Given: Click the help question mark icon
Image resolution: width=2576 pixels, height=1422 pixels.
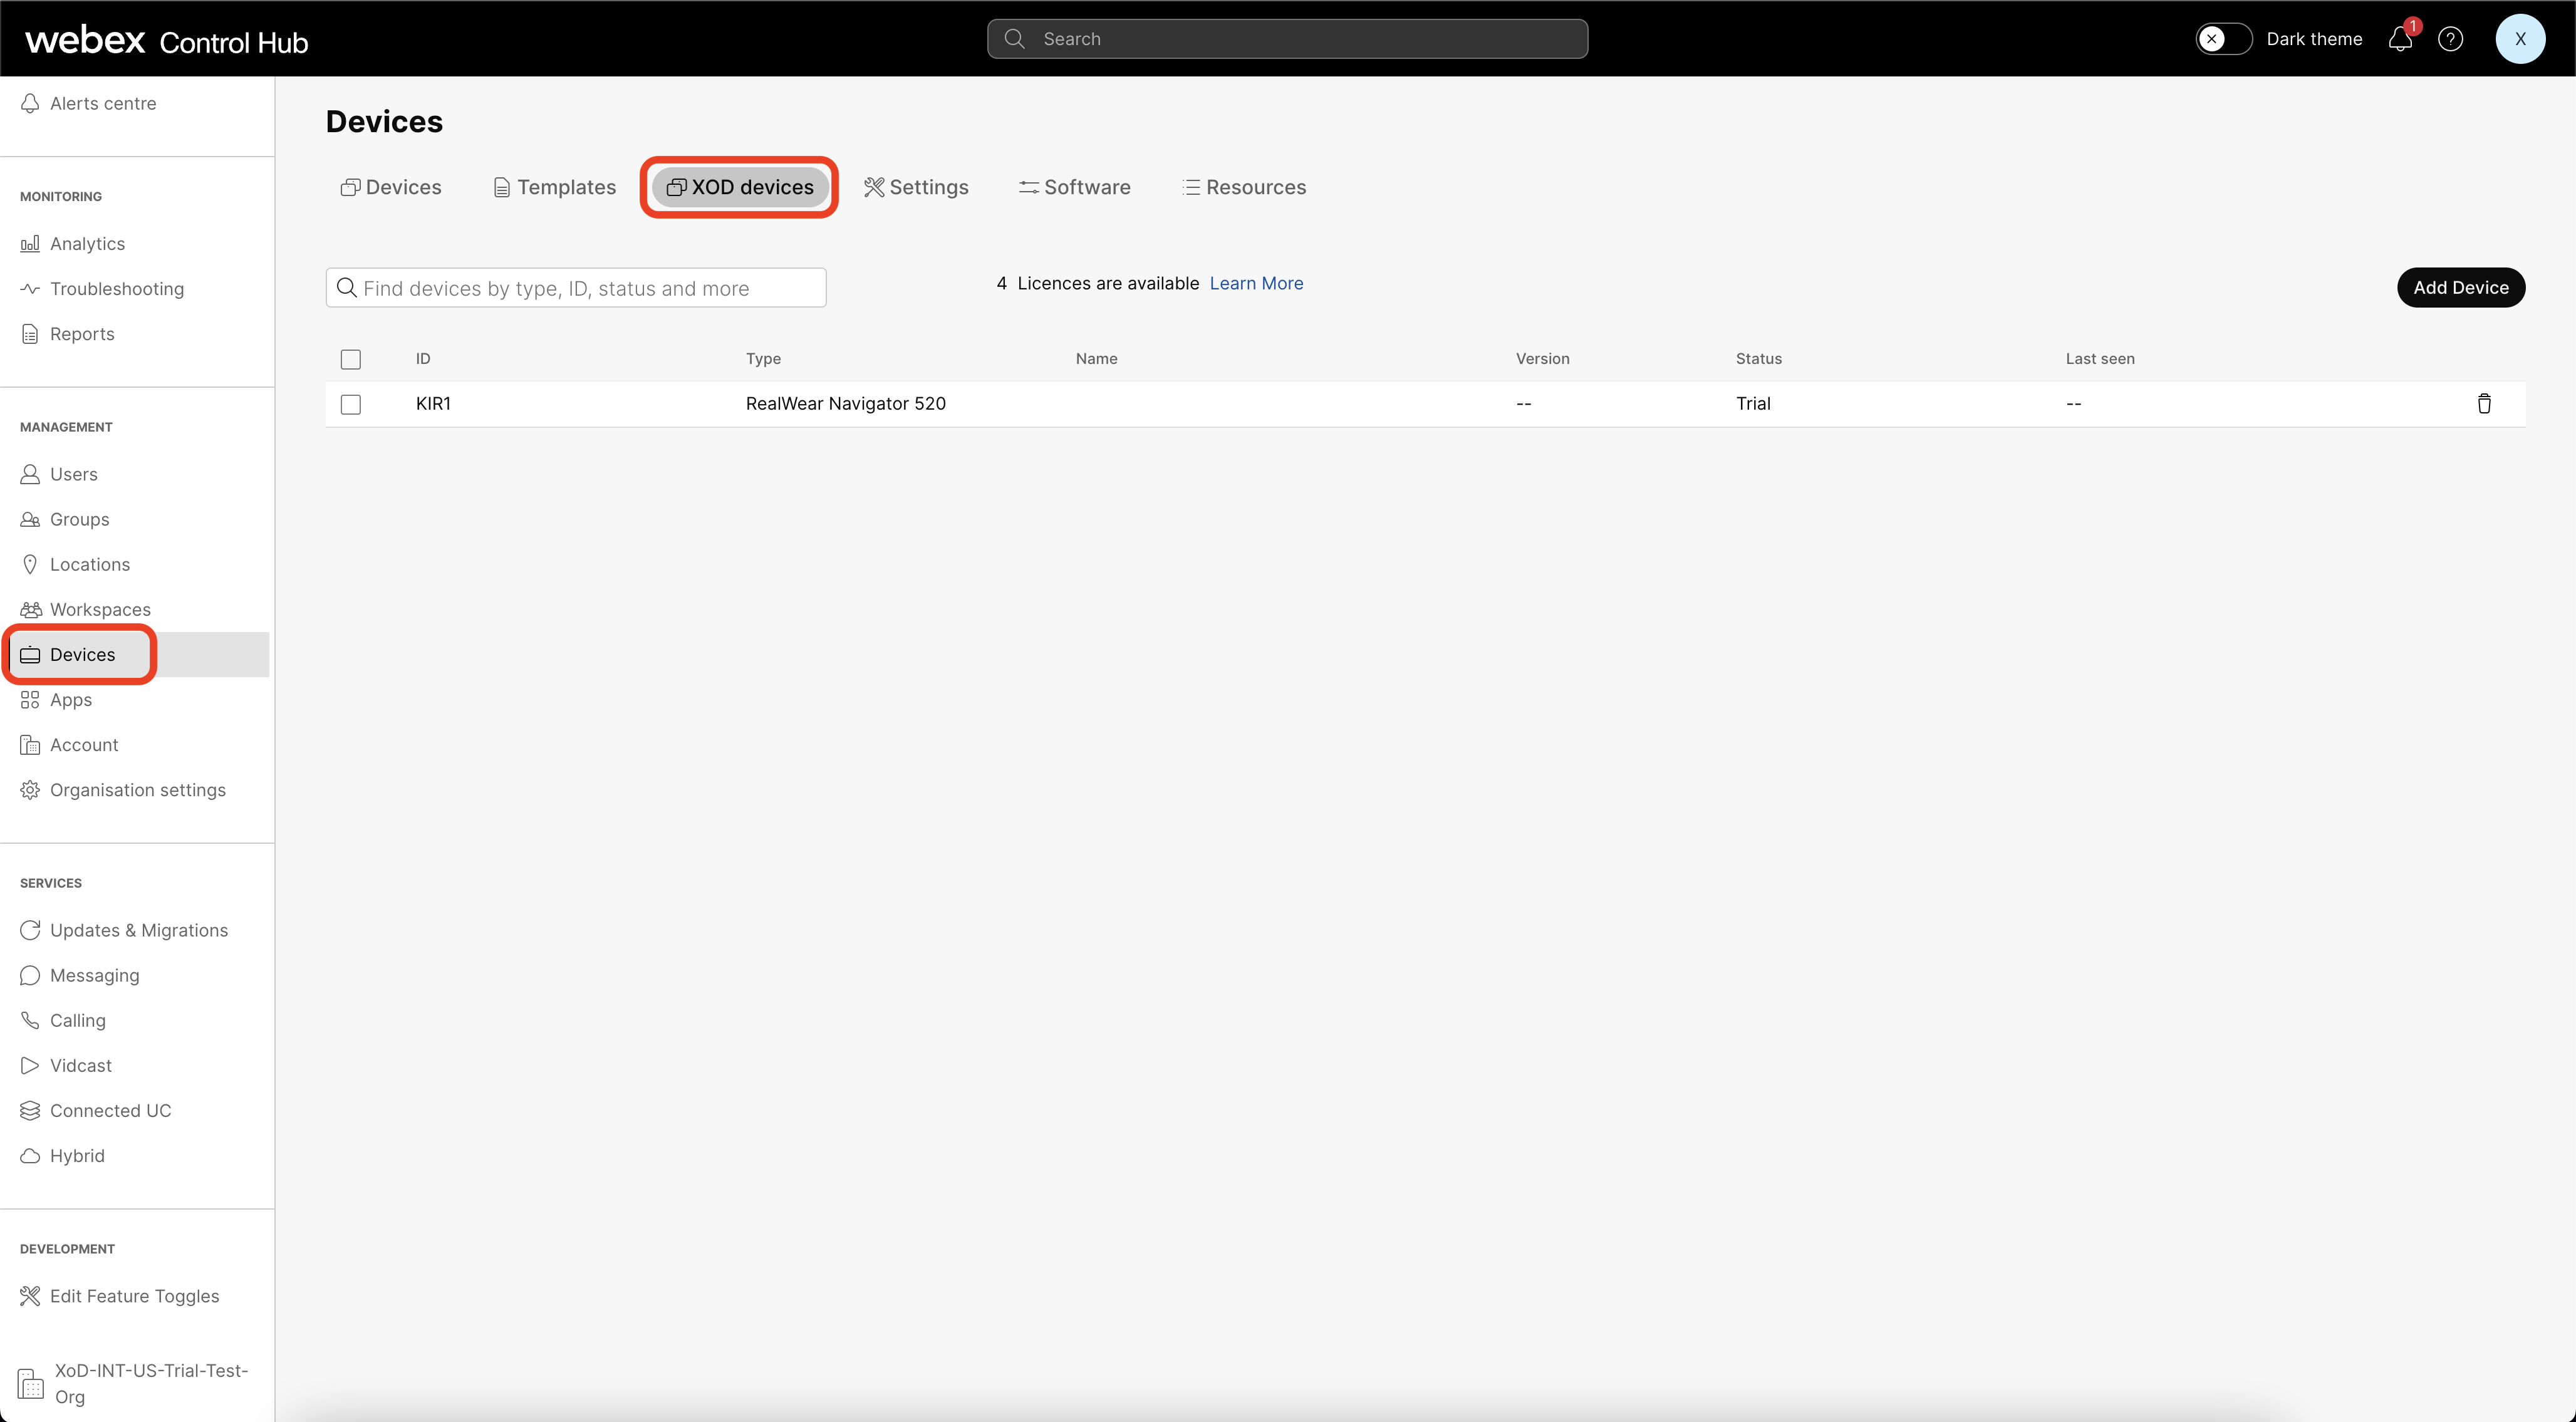Looking at the screenshot, I should (2450, 39).
